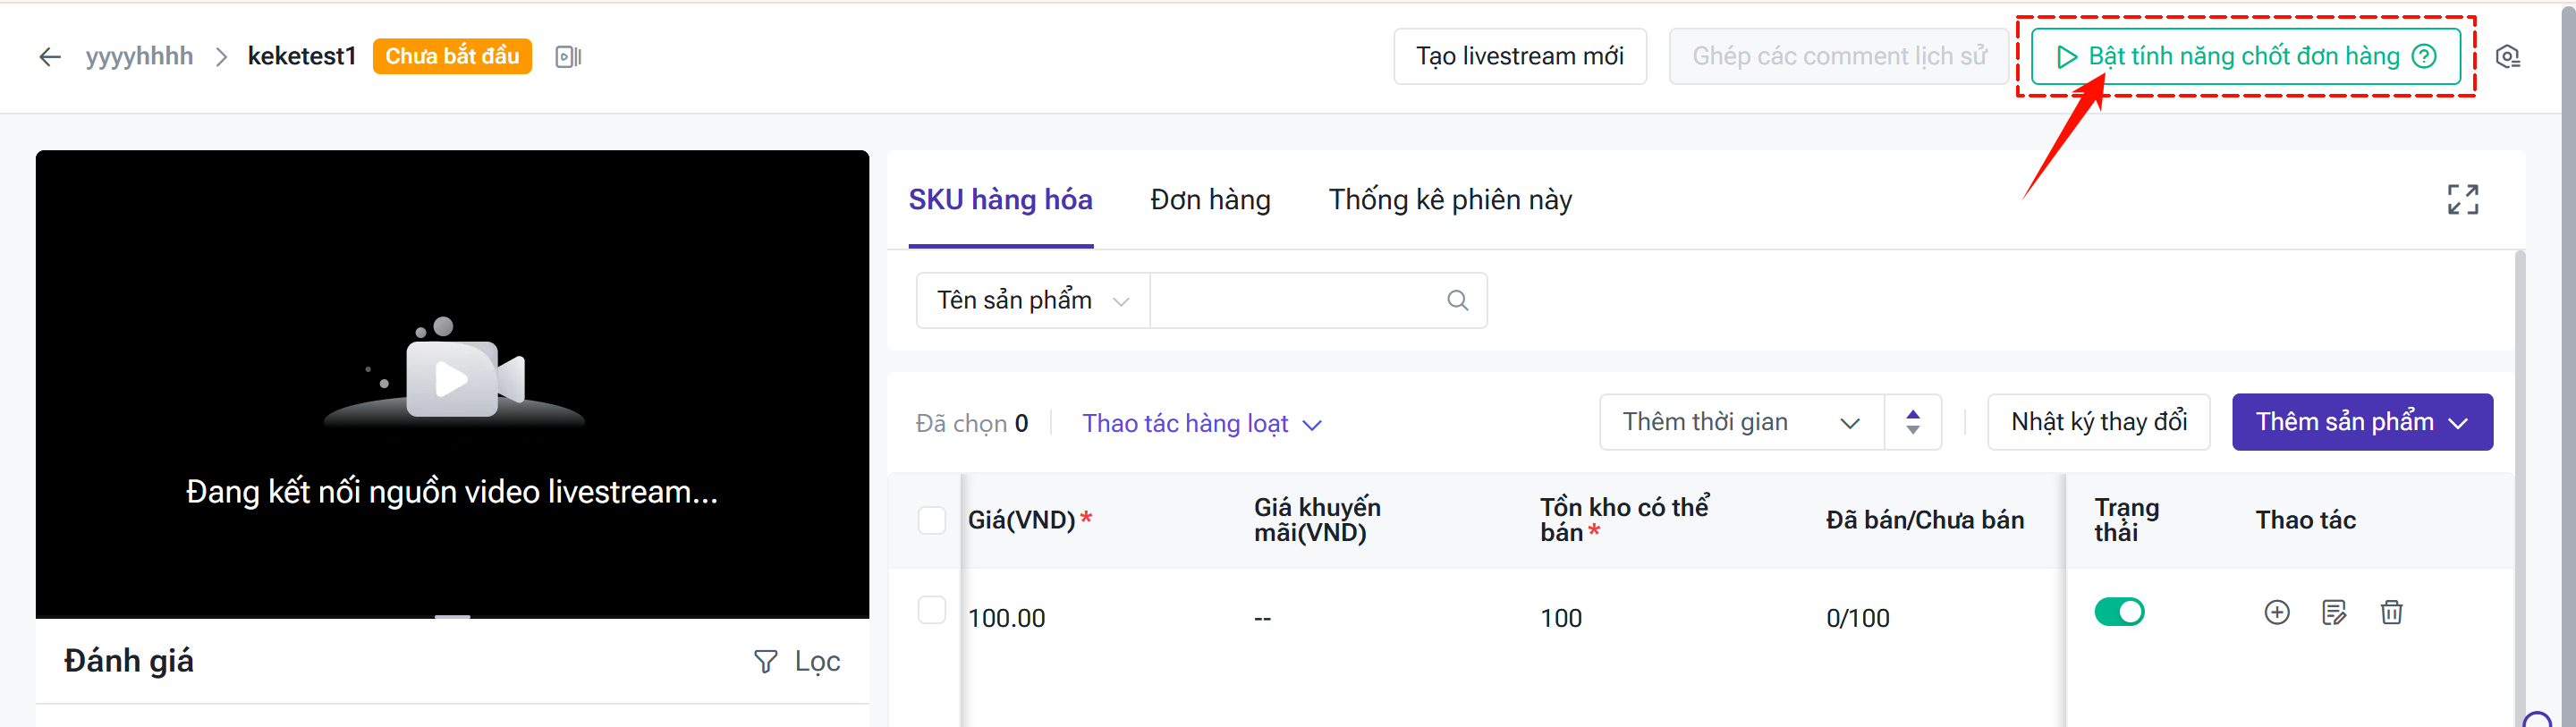Image resolution: width=2576 pixels, height=727 pixels.
Task: Delete the product using trash icon
Action: click(x=2391, y=612)
